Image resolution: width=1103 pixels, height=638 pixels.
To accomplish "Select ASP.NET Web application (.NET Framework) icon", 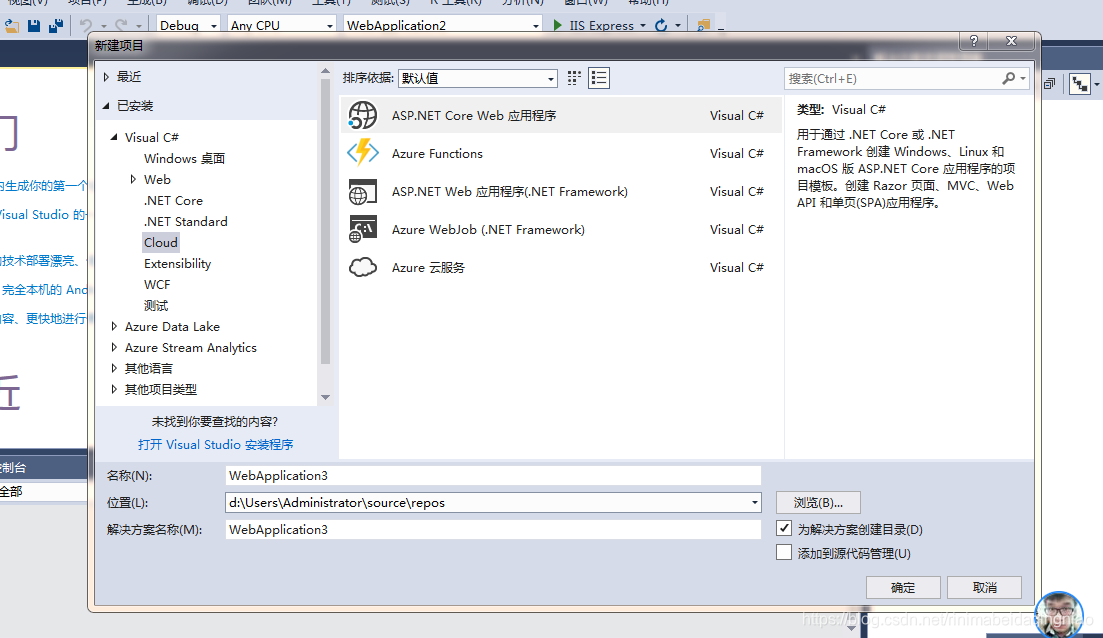I will click(x=363, y=191).
